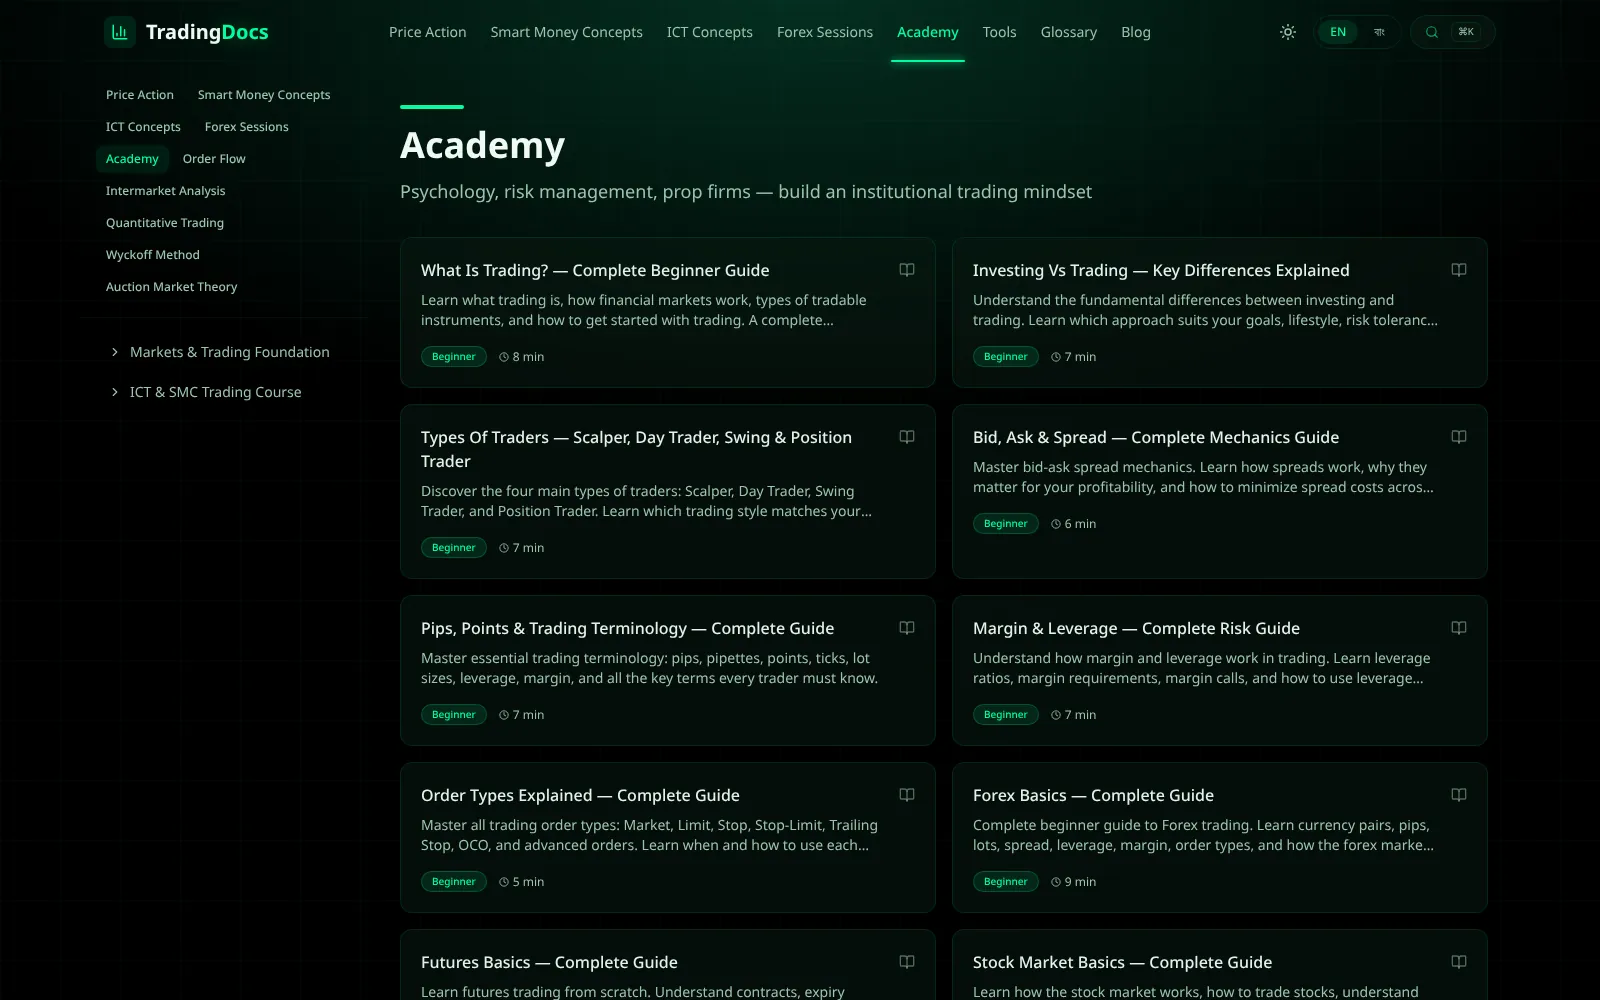1600x1000 pixels.
Task: Click the ⌘K shortcut badge
Action: point(1466,32)
